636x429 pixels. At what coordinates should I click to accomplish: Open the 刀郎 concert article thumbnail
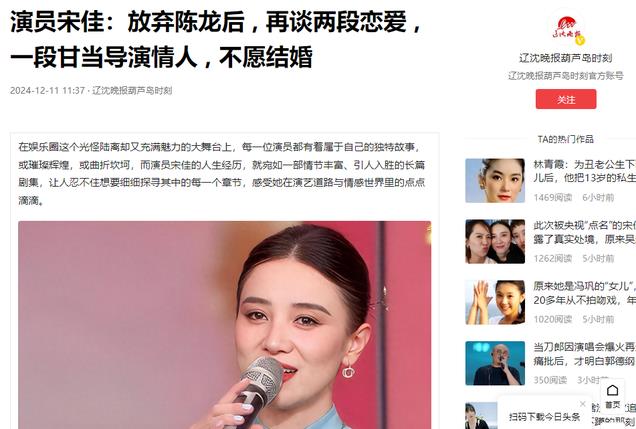tap(495, 363)
